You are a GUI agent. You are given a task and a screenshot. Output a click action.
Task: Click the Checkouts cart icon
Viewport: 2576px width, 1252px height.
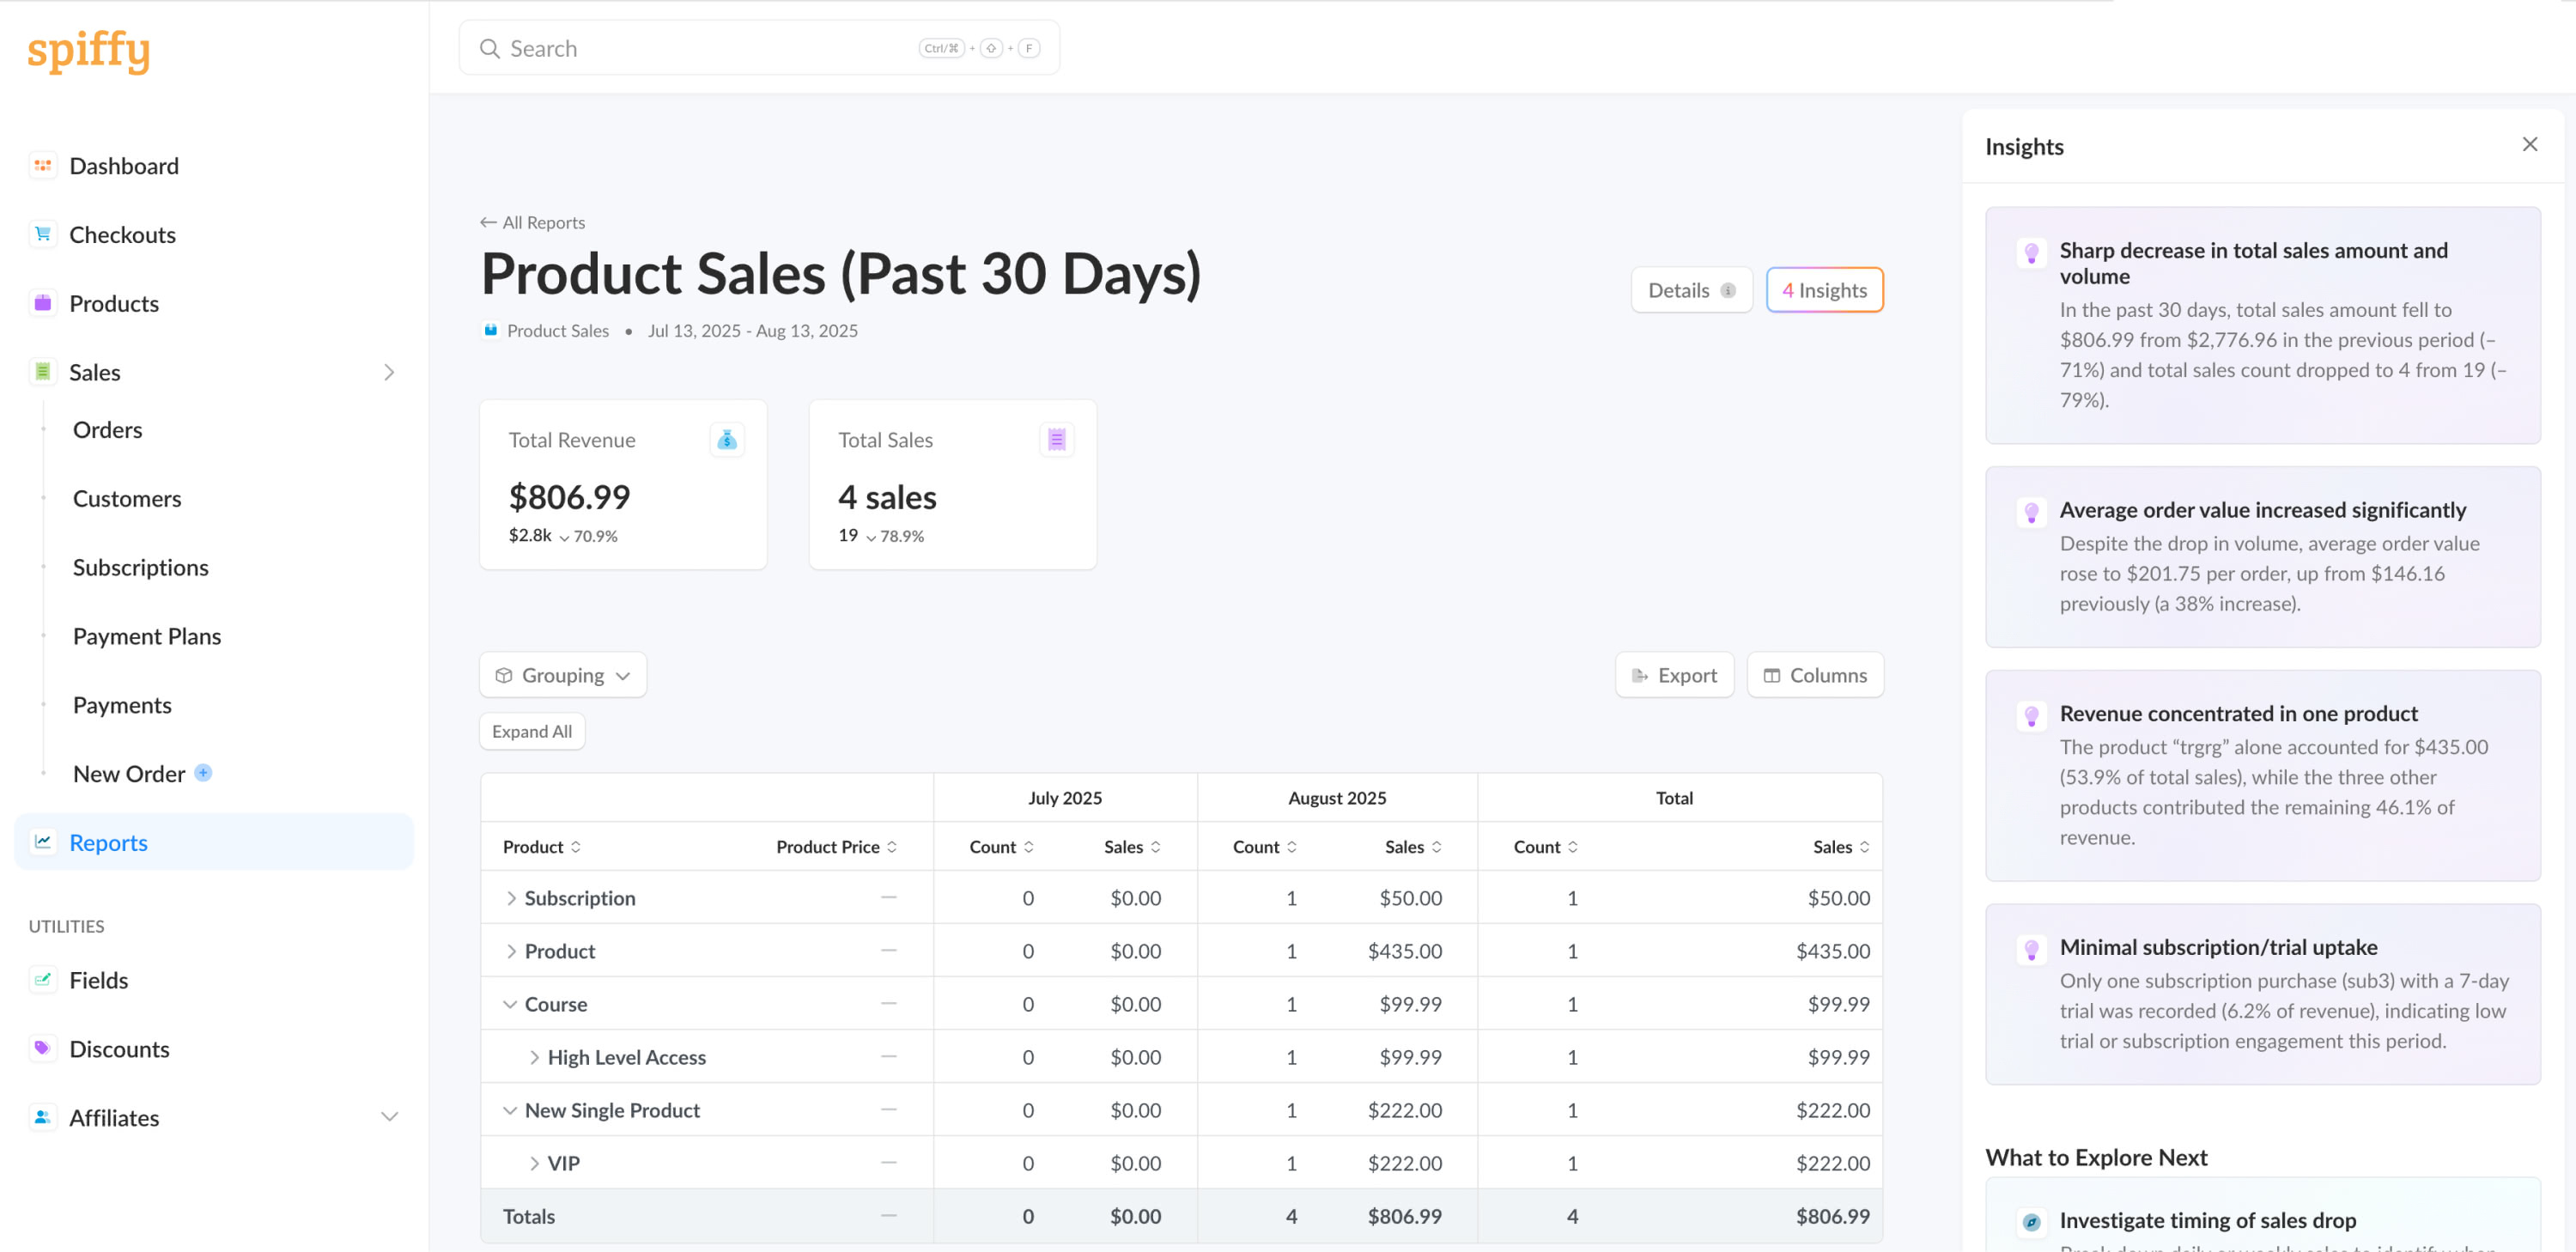[42, 234]
